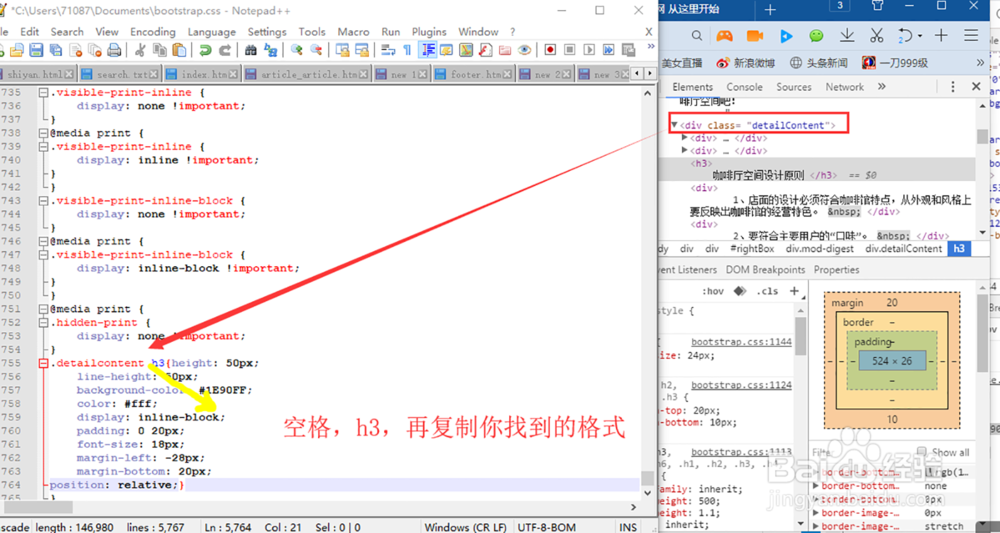This screenshot has width=1000, height=533.
Task: Zoom in using the magnifier plus icon
Action: pyautogui.click(x=297, y=50)
